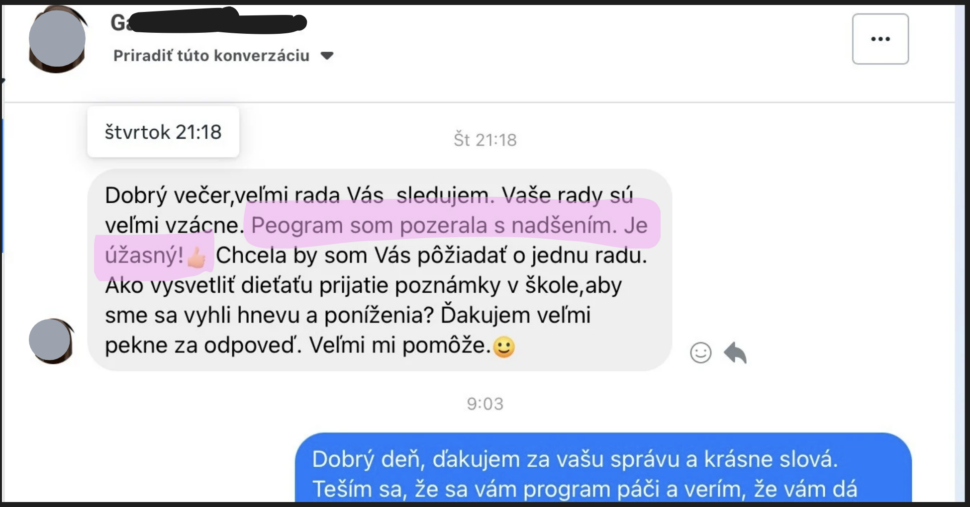Screen dimensions: 970x507
Task: Select the blue reply bubble starting Dobrý deň
Action: tap(603, 467)
